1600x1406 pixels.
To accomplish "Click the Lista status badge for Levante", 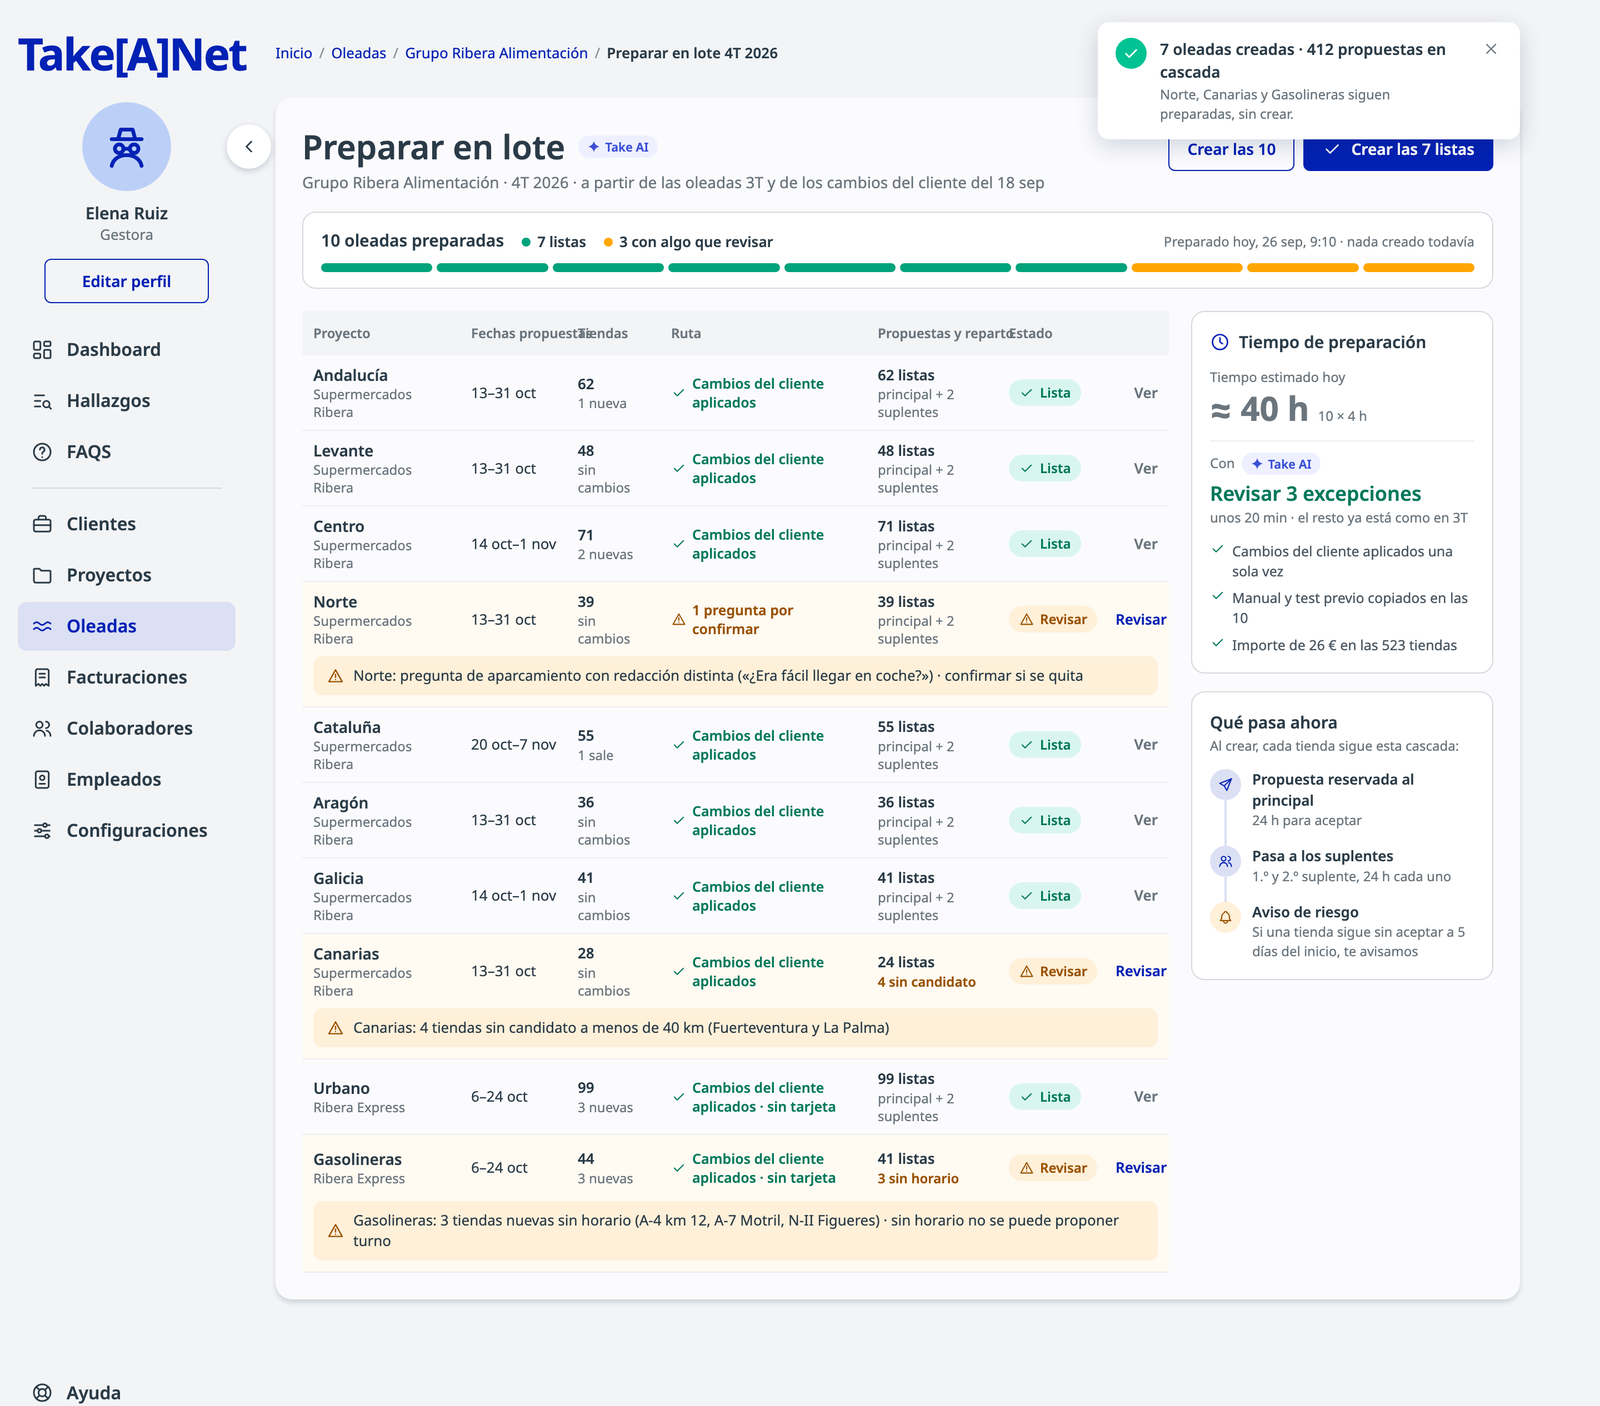I will point(1045,469).
